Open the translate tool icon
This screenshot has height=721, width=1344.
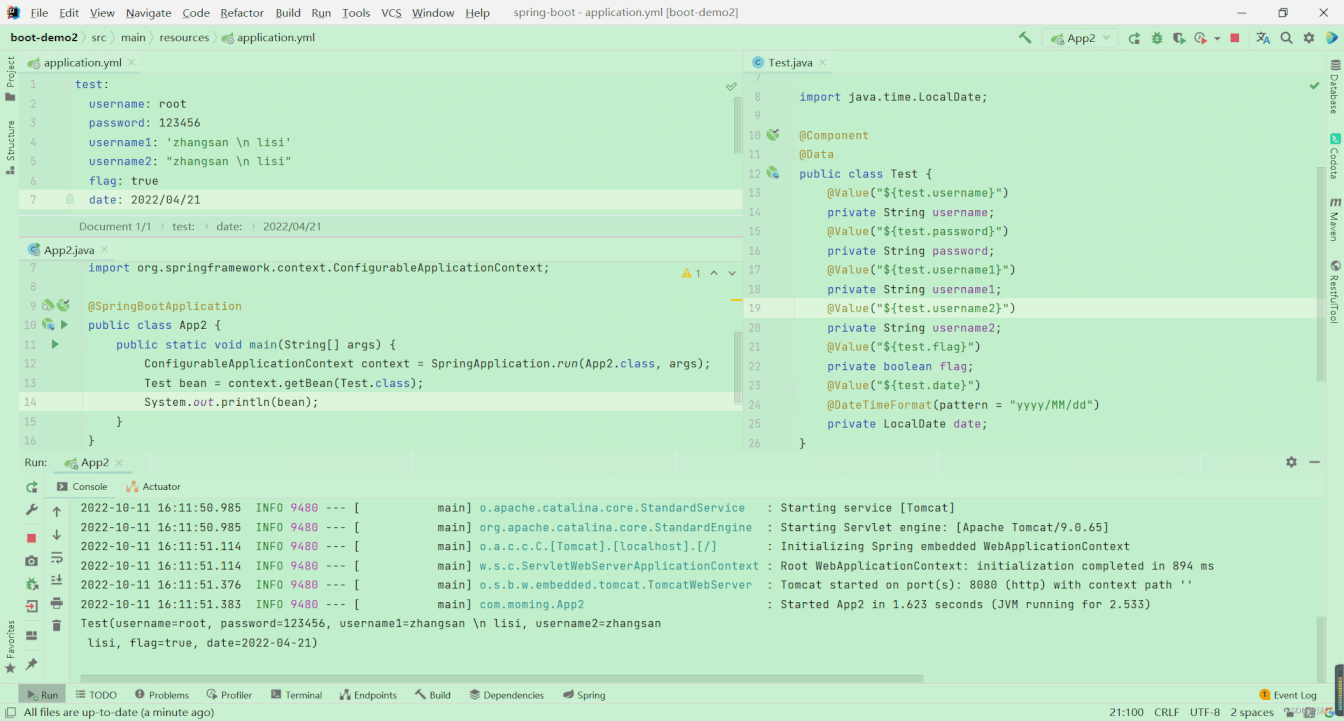pos(1263,38)
